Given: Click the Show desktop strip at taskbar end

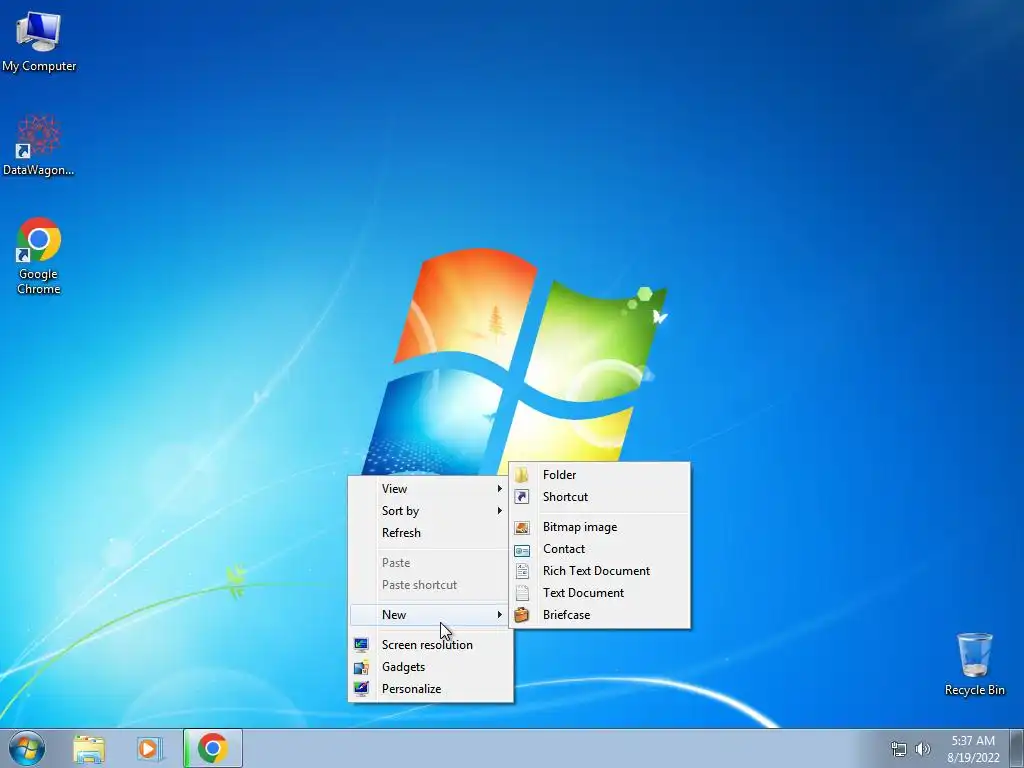Looking at the screenshot, I should (x=1017, y=748).
